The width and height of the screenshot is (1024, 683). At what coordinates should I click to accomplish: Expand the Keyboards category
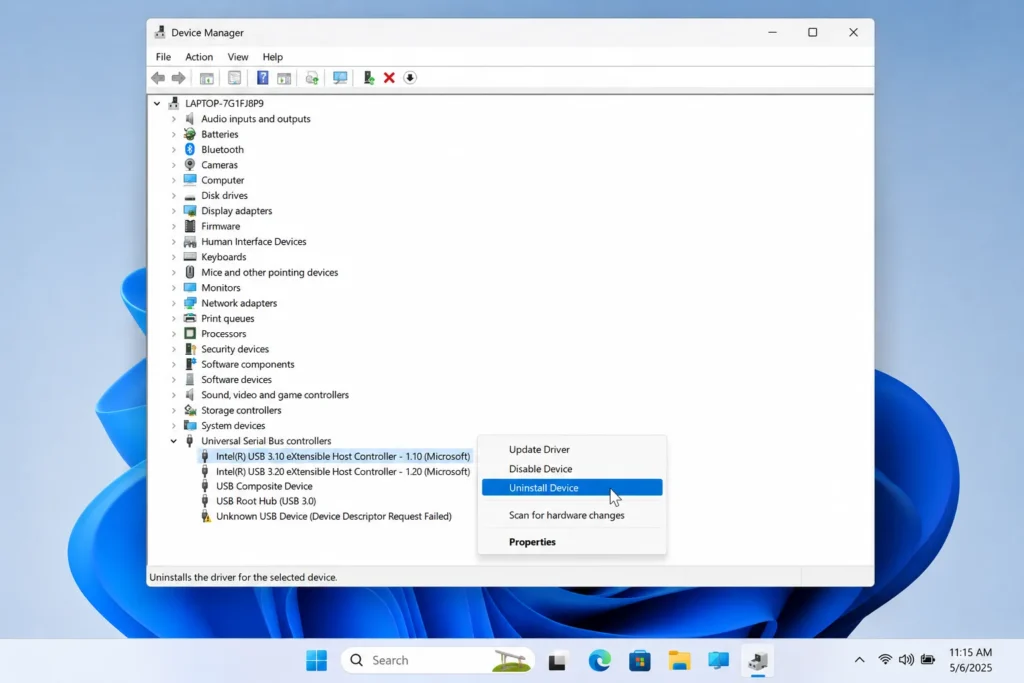click(x=174, y=257)
